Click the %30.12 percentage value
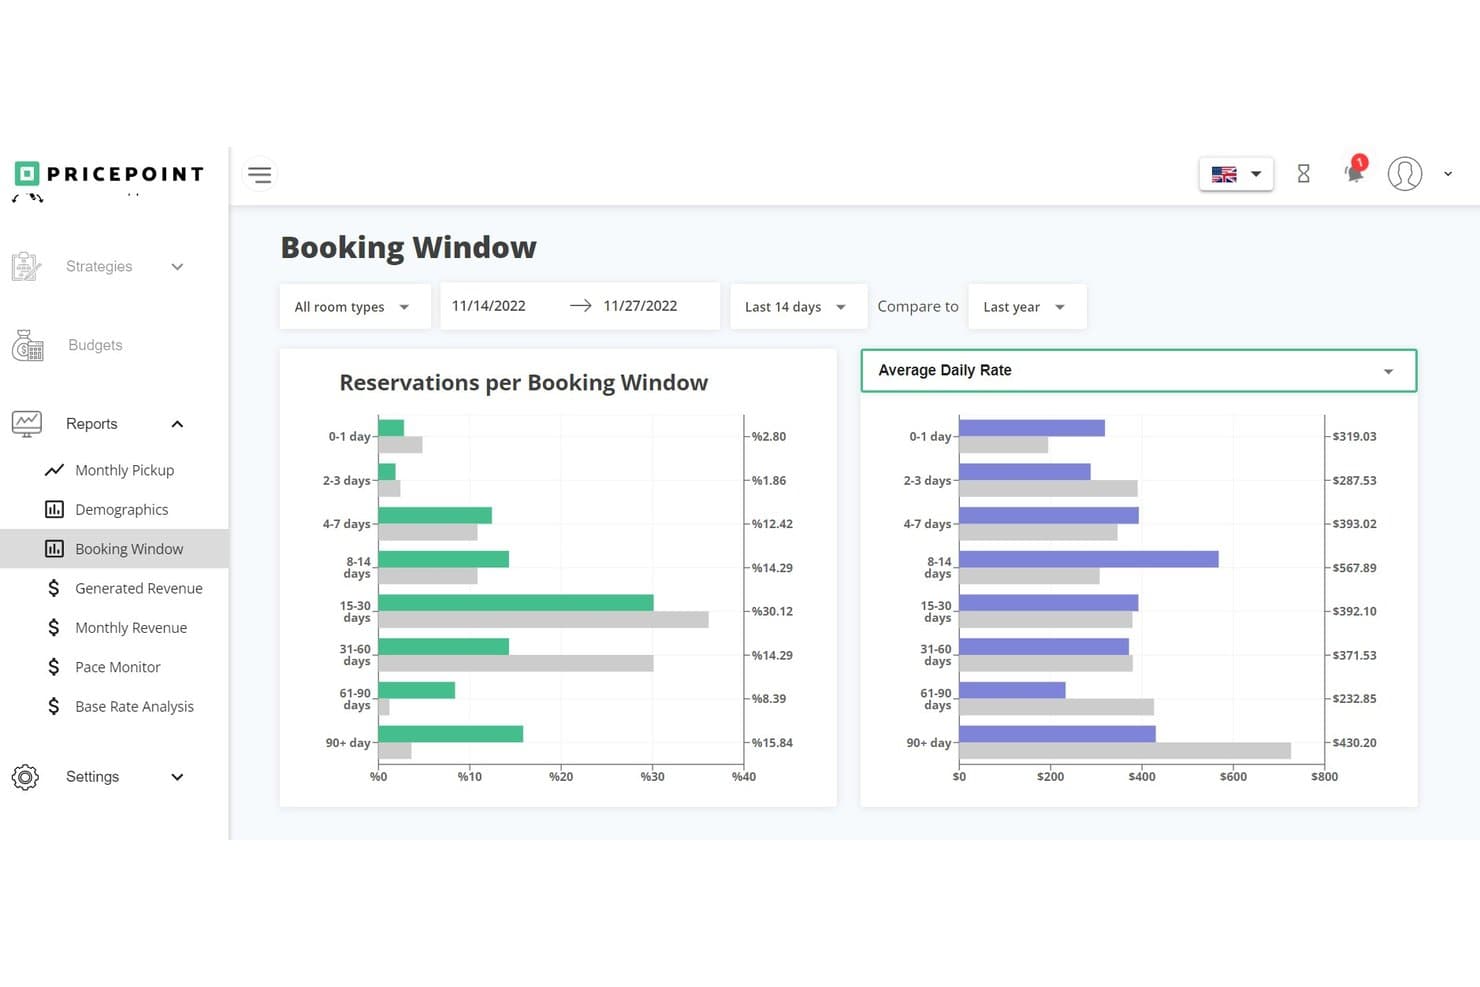The image size is (1480, 987). [x=772, y=611]
